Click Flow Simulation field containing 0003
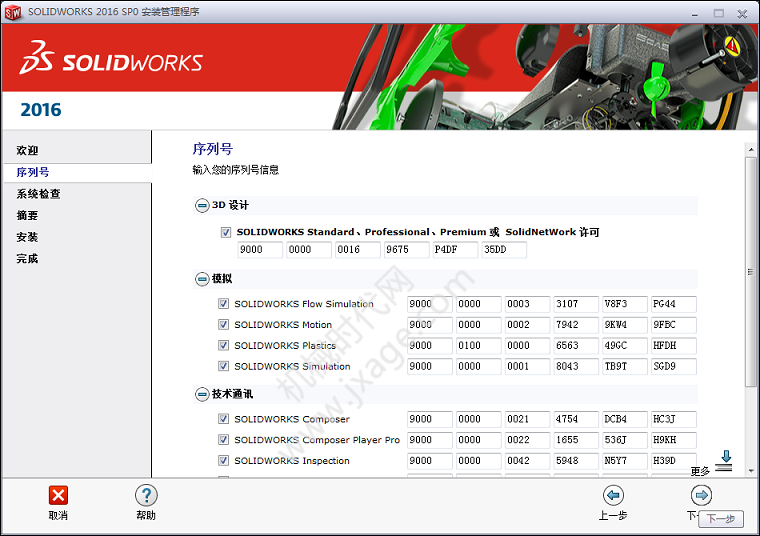This screenshot has width=760, height=536. (527, 304)
